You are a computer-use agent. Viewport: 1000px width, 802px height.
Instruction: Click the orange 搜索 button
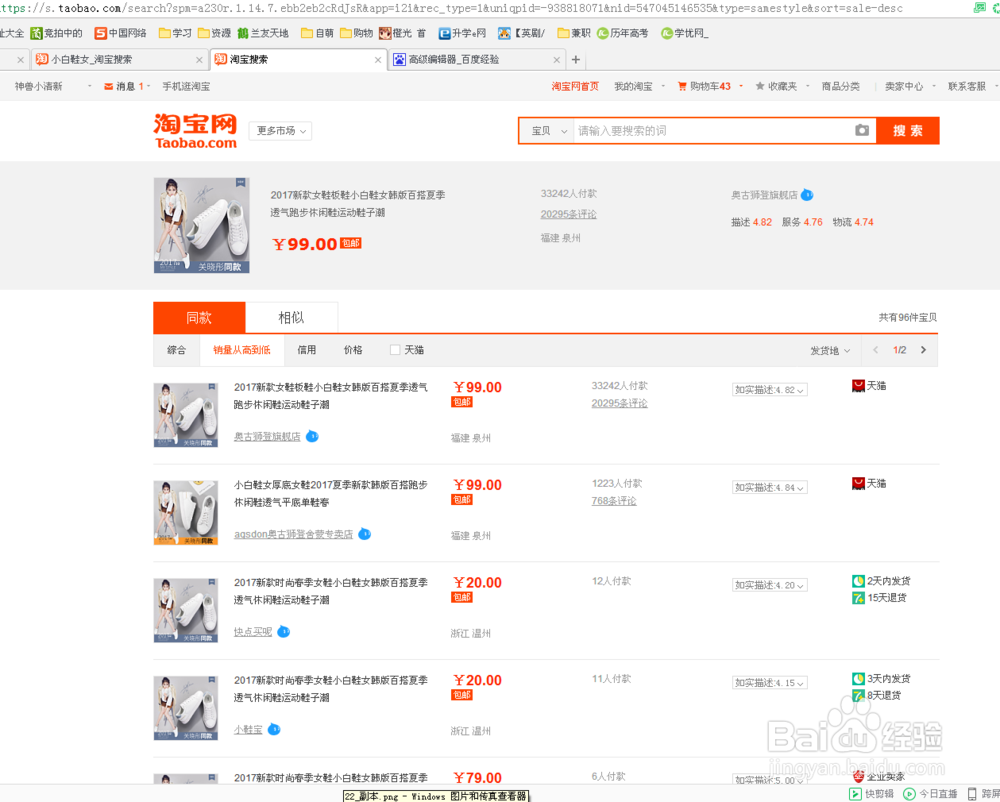click(908, 131)
